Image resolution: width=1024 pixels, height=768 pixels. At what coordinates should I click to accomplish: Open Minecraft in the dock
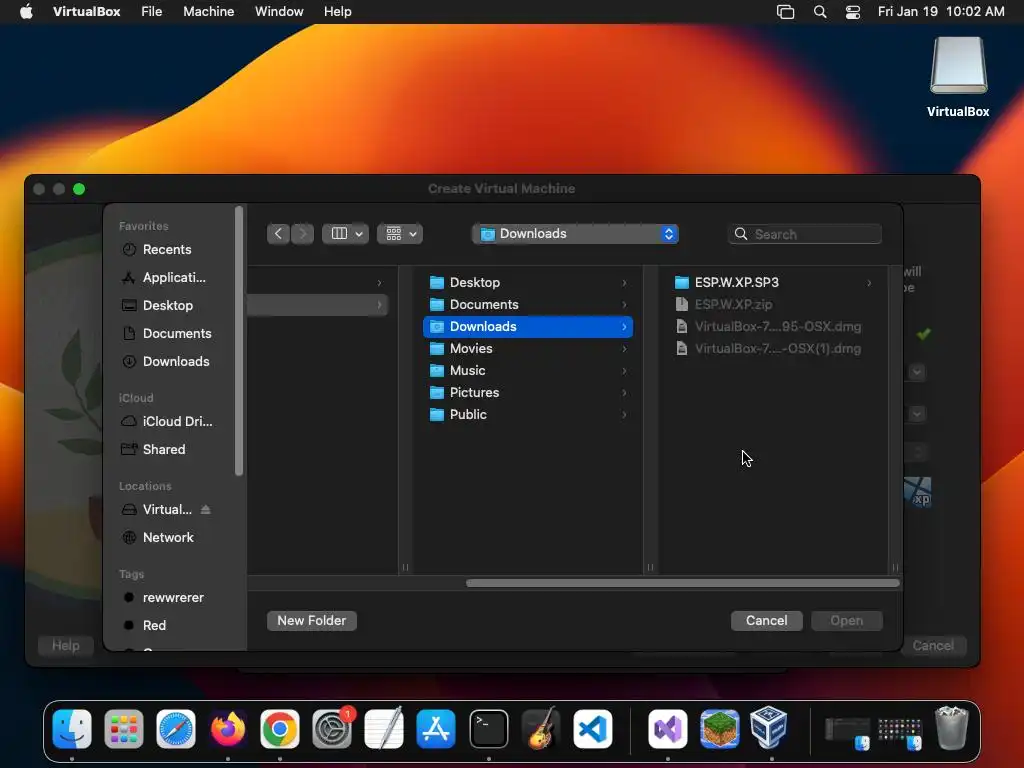coord(720,729)
